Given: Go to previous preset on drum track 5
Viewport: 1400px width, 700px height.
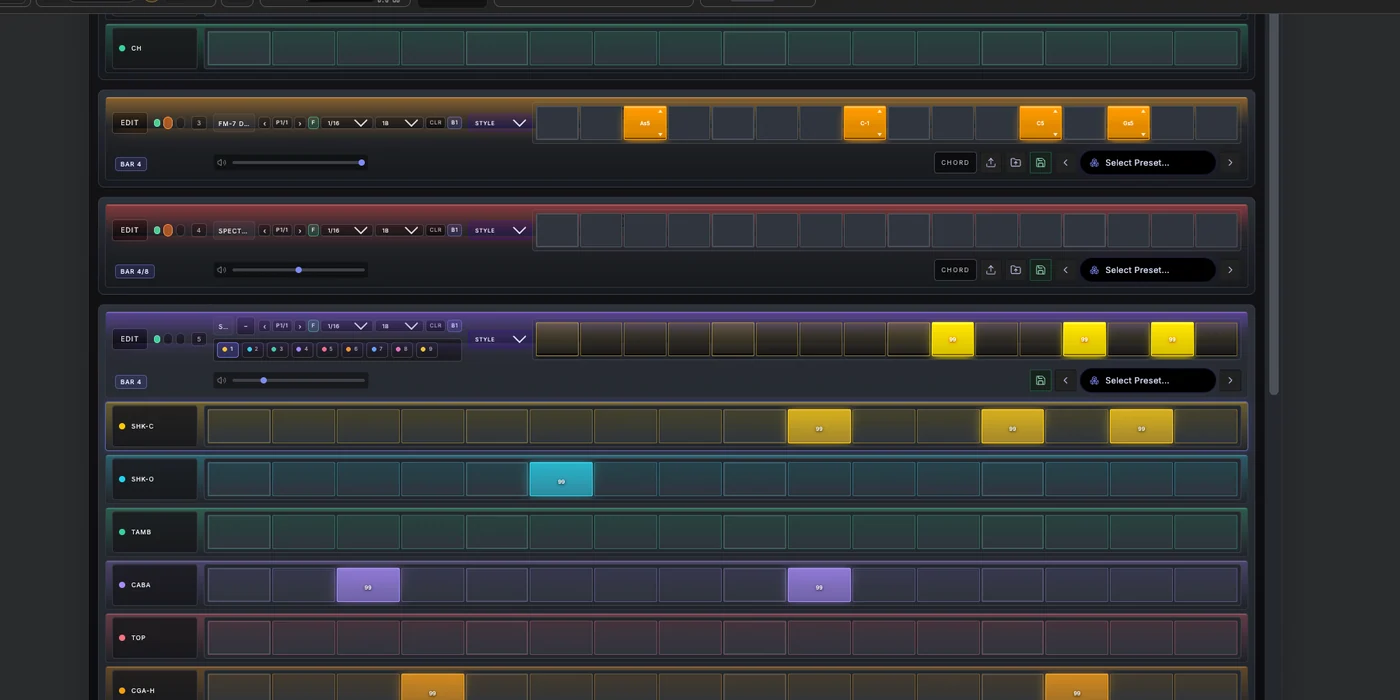Looking at the screenshot, I should point(1065,381).
